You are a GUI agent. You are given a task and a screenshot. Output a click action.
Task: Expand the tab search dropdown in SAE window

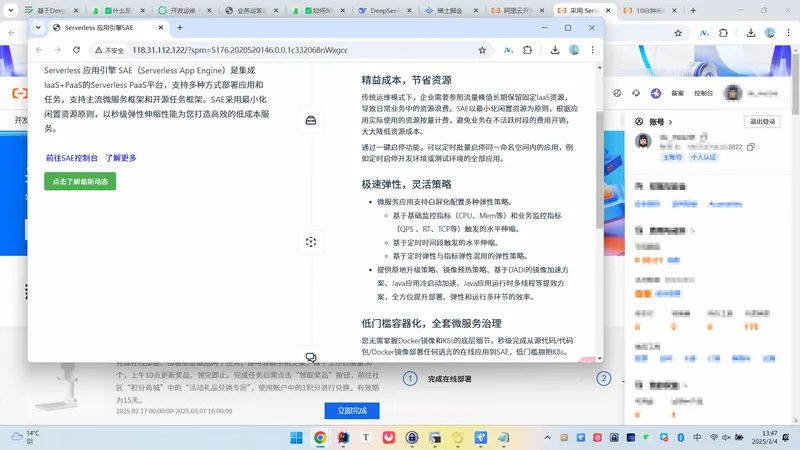tap(38, 28)
